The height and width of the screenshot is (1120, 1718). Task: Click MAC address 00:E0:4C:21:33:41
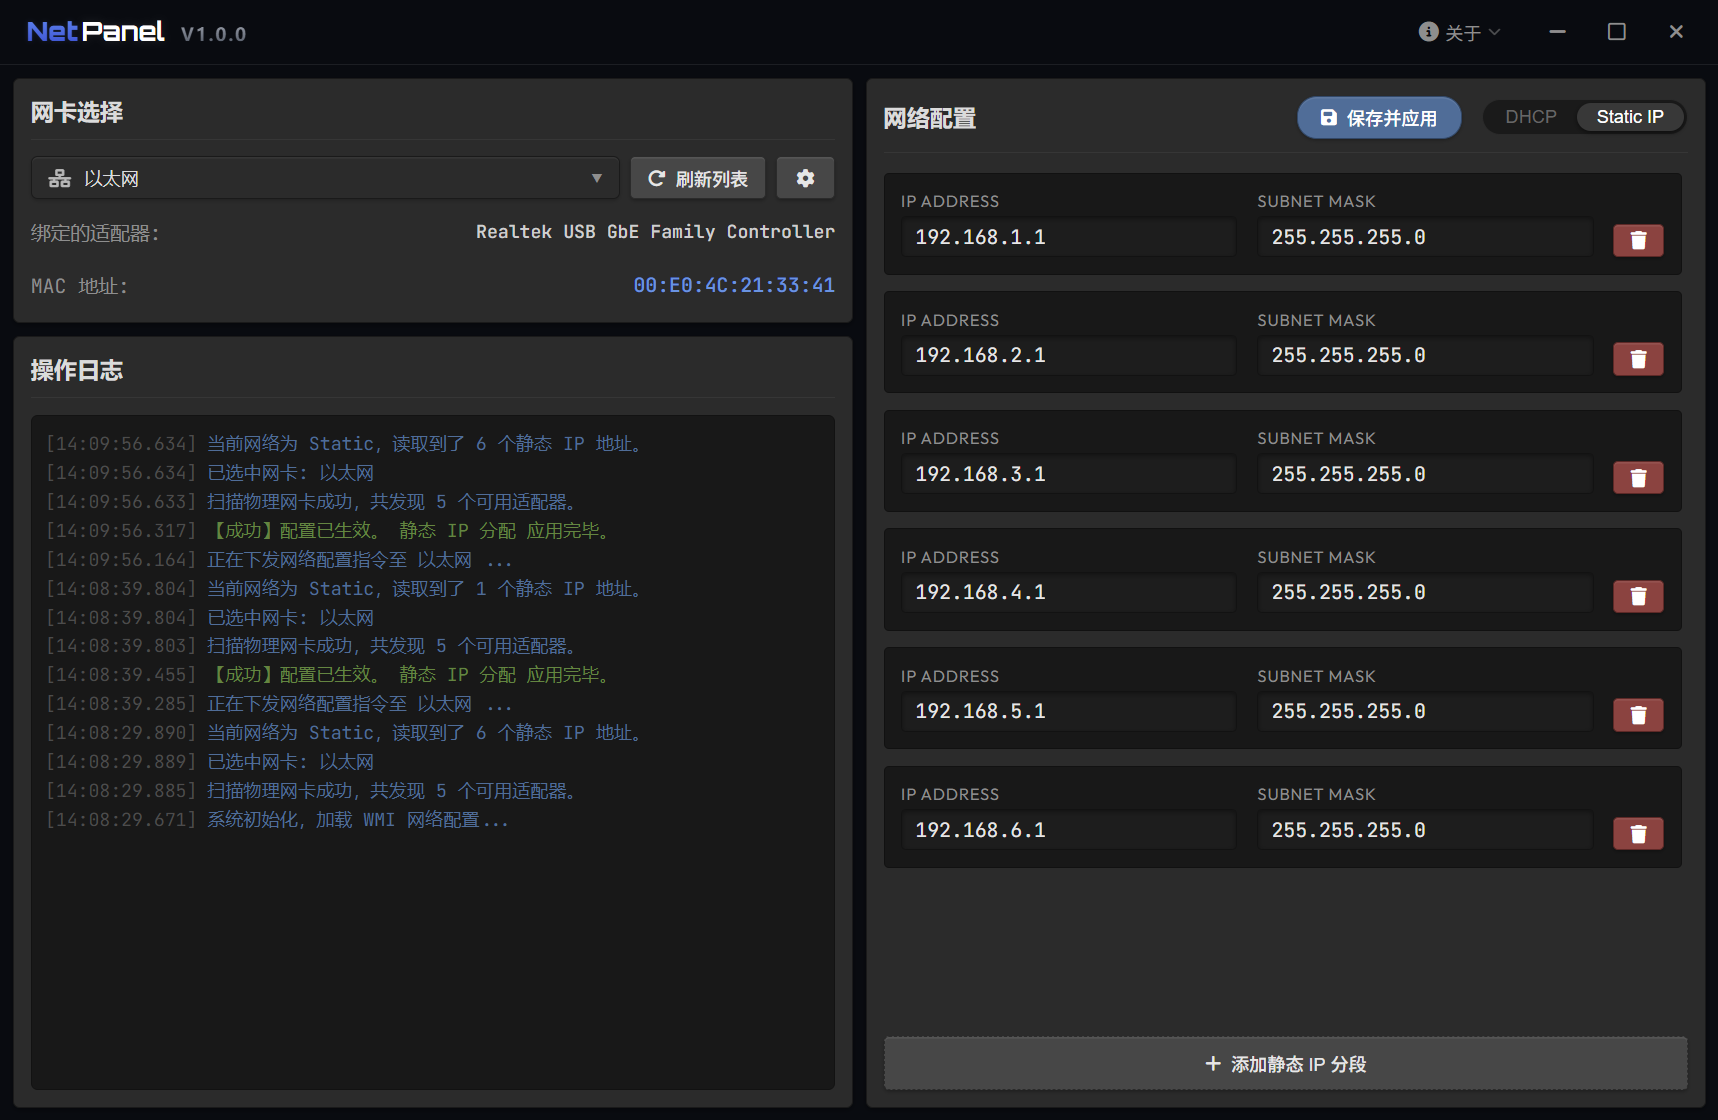point(734,286)
